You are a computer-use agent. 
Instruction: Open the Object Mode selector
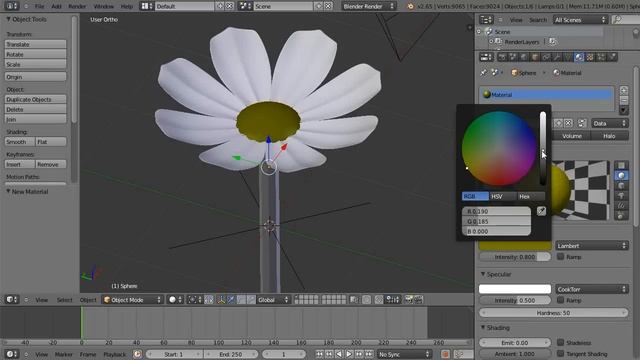tap(132, 300)
